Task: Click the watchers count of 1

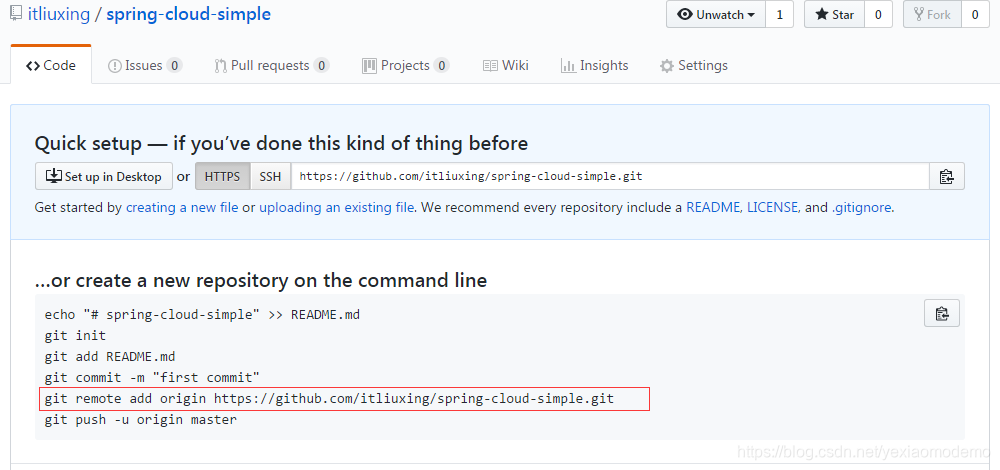Action: tap(779, 15)
